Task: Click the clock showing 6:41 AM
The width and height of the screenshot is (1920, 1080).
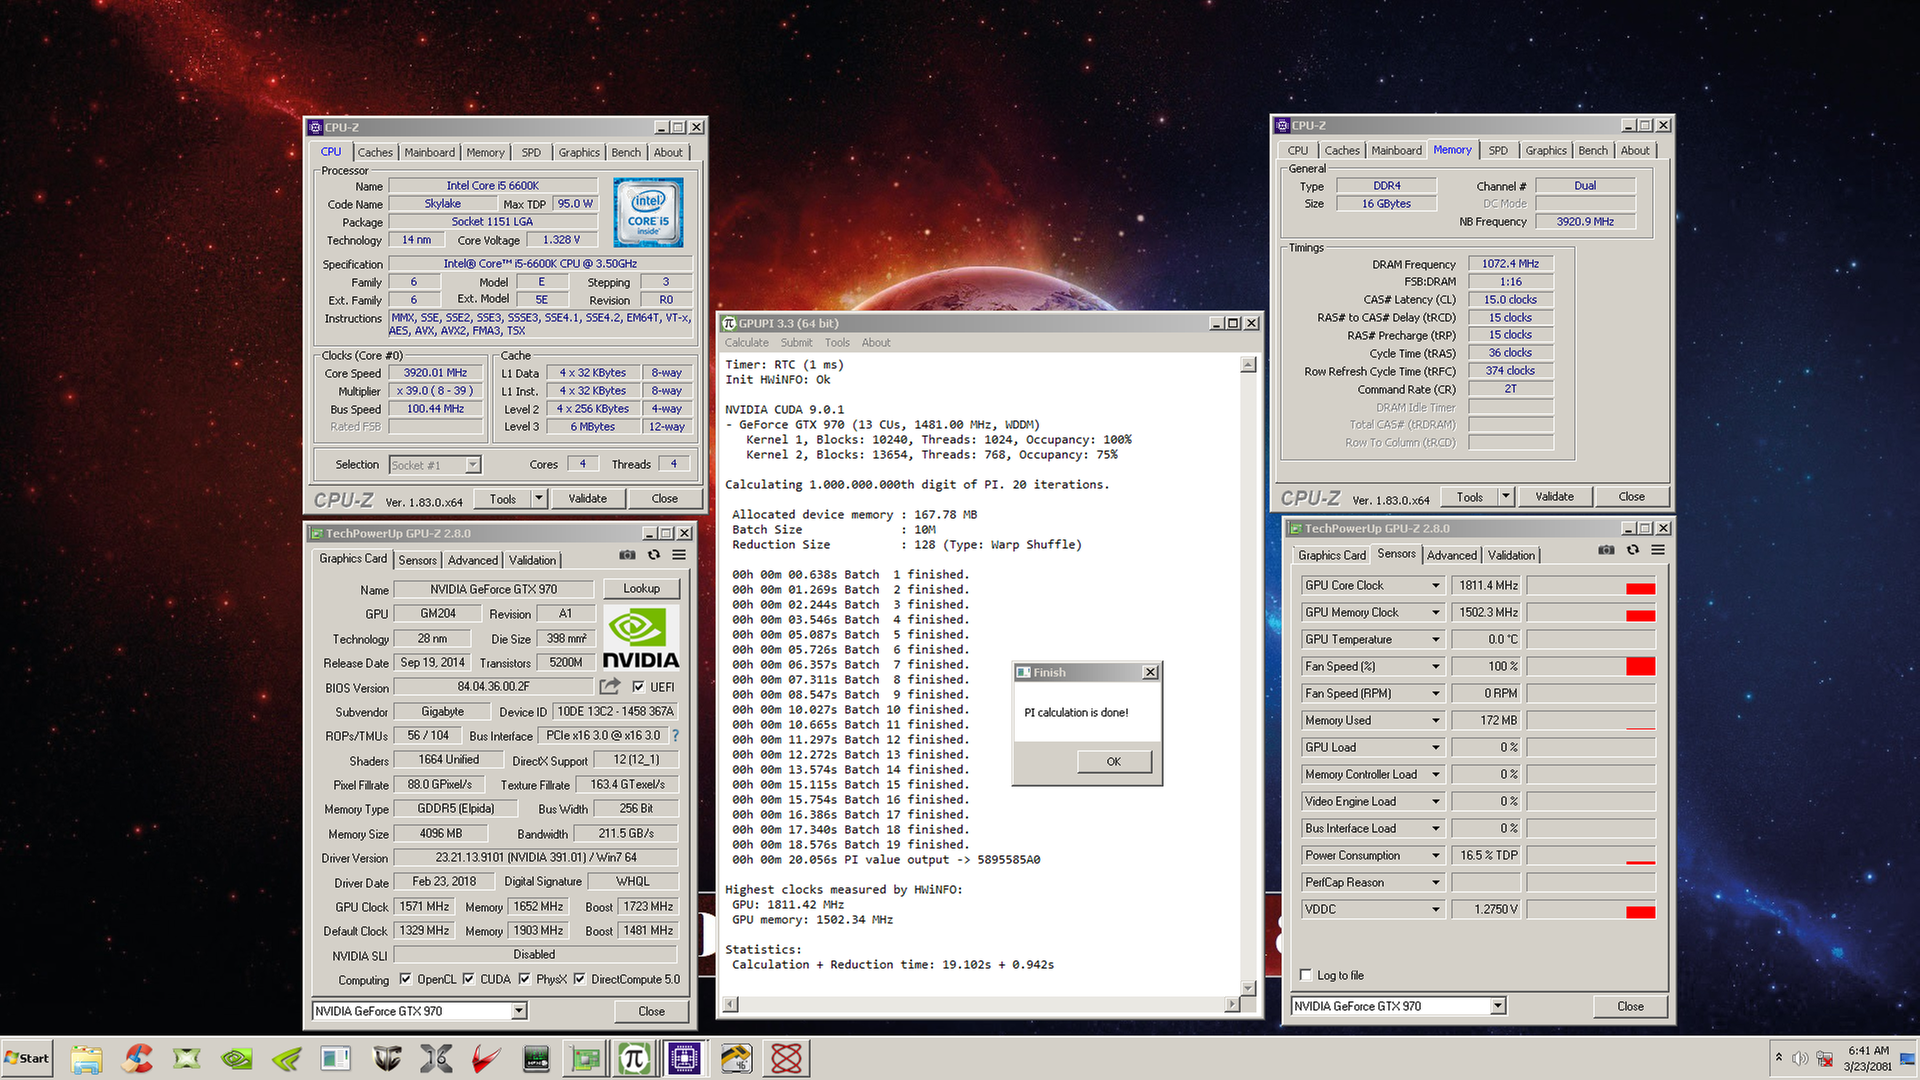Action: (x=1868, y=1050)
